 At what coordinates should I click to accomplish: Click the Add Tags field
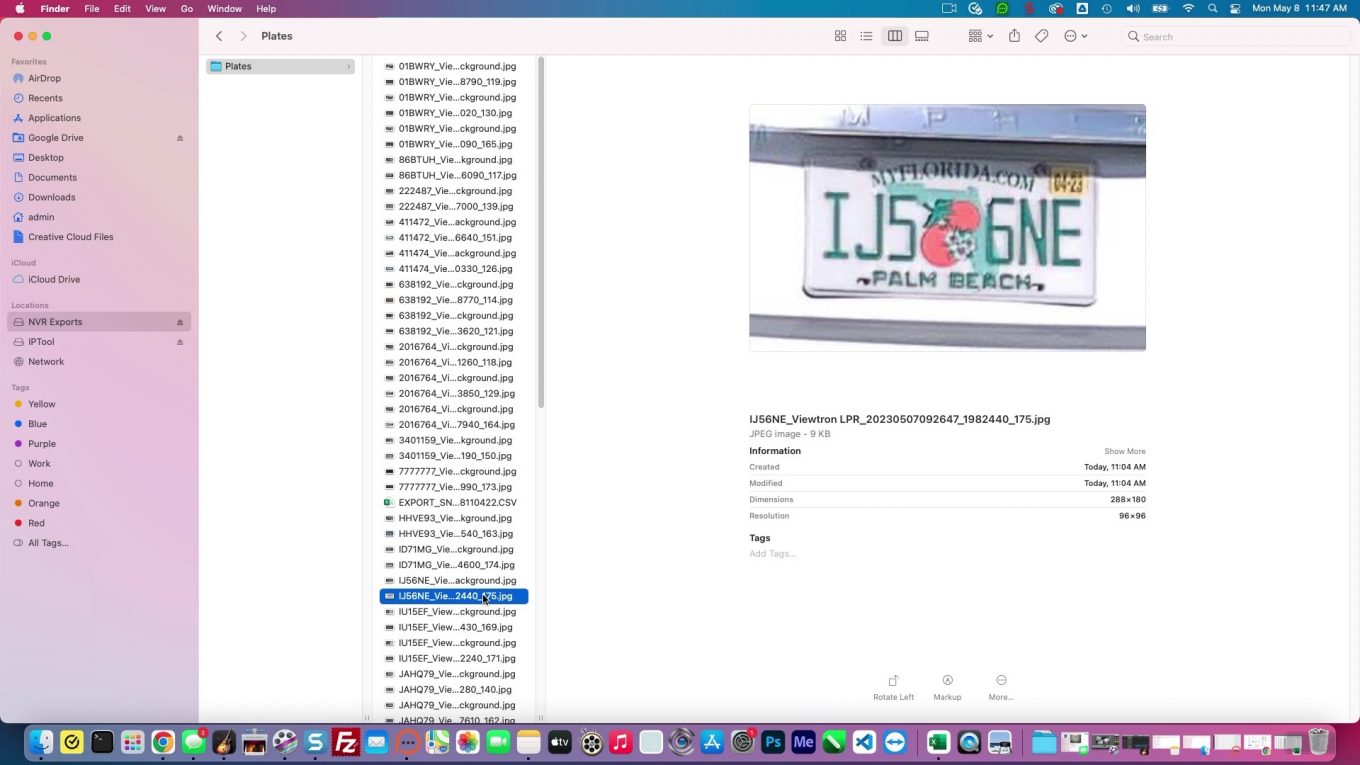coord(772,553)
